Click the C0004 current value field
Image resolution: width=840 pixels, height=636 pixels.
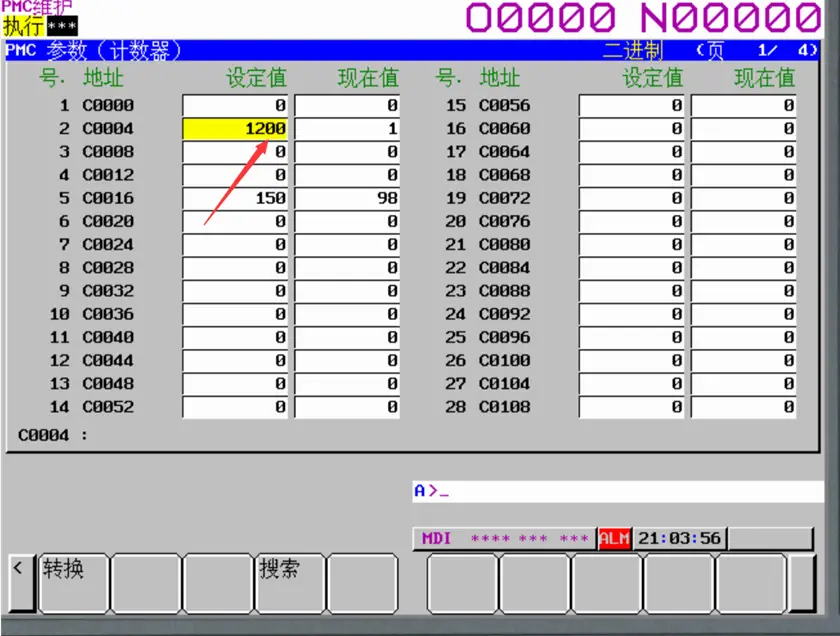pos(347,129)
